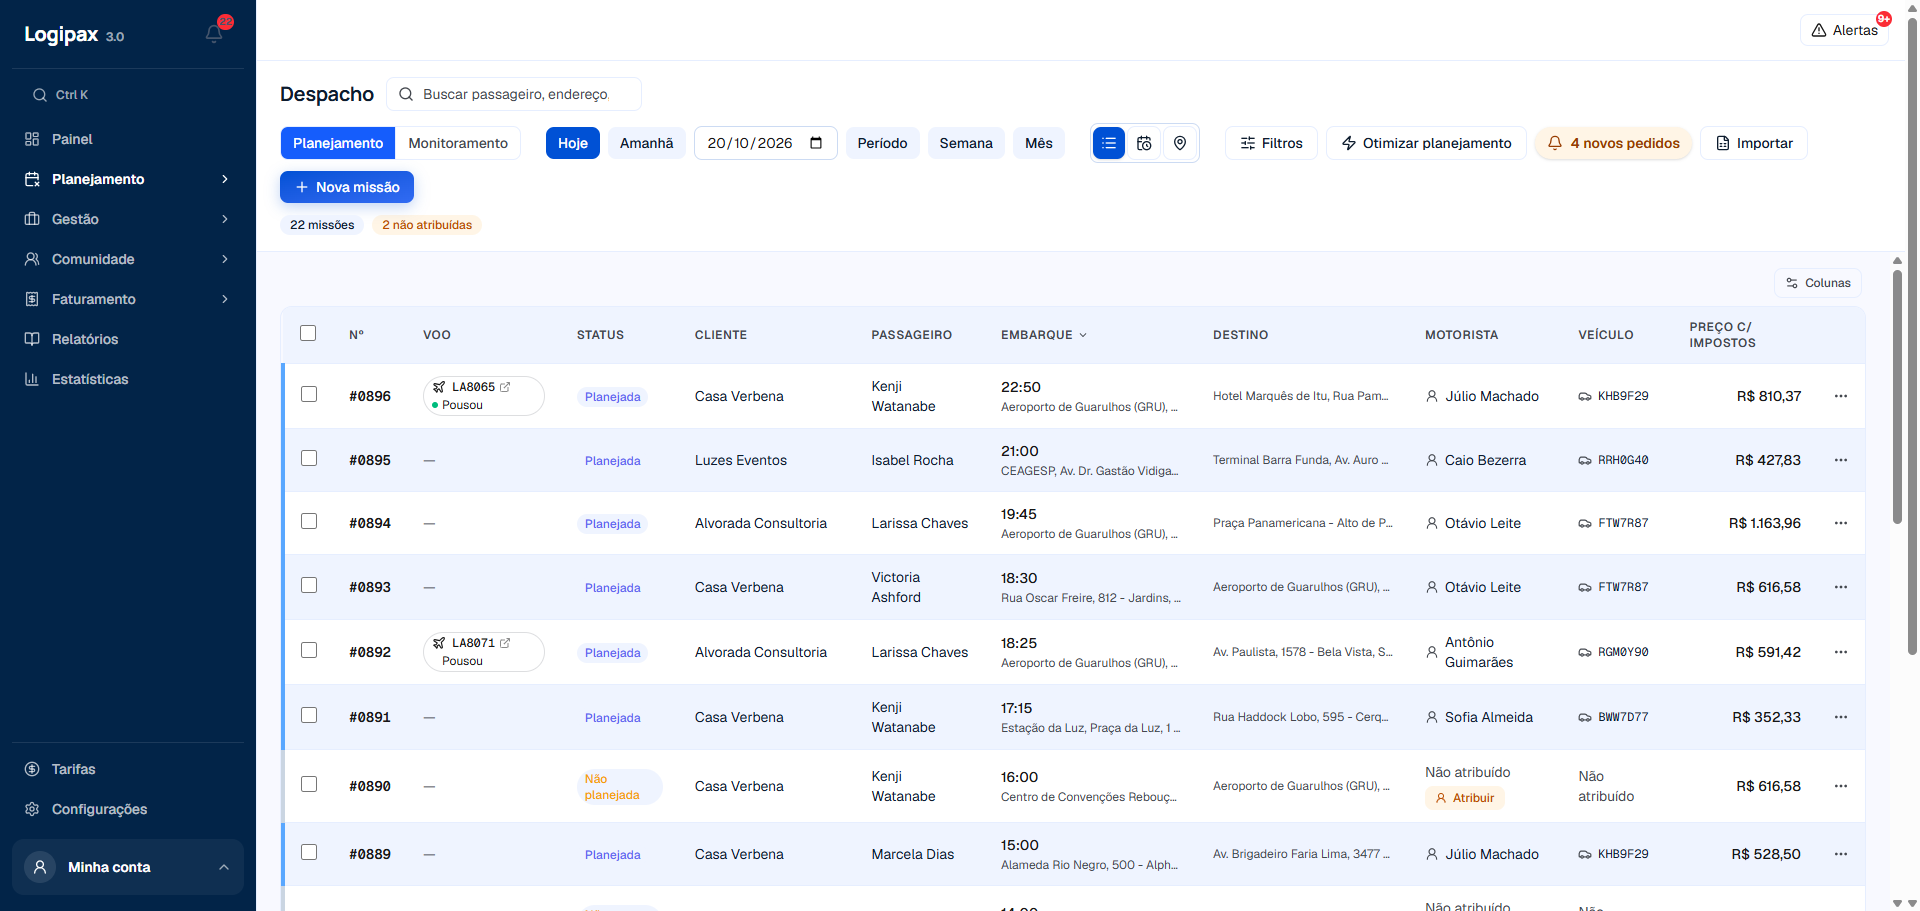Open Colunas column settings
The height and width of the screenshot is (911, 1920).
1818,283
